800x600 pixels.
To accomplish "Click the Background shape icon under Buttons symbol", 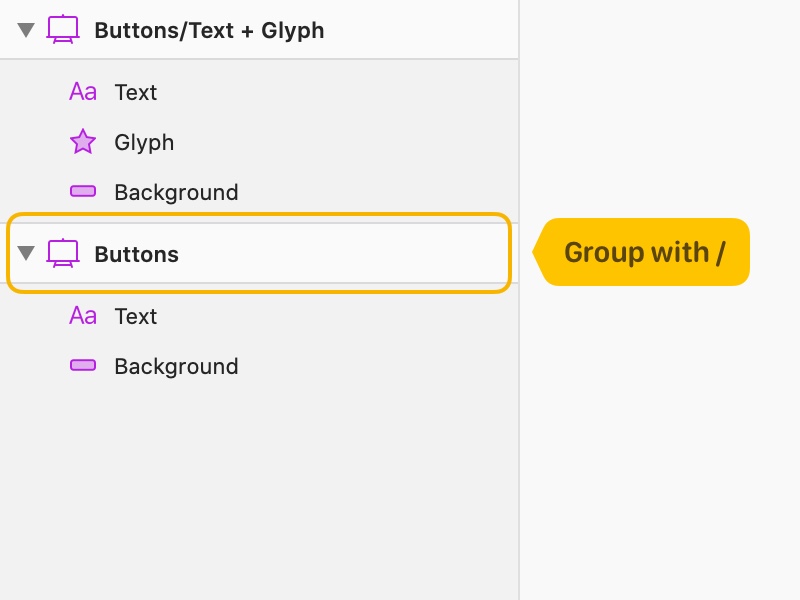I will tap(83, 365).
